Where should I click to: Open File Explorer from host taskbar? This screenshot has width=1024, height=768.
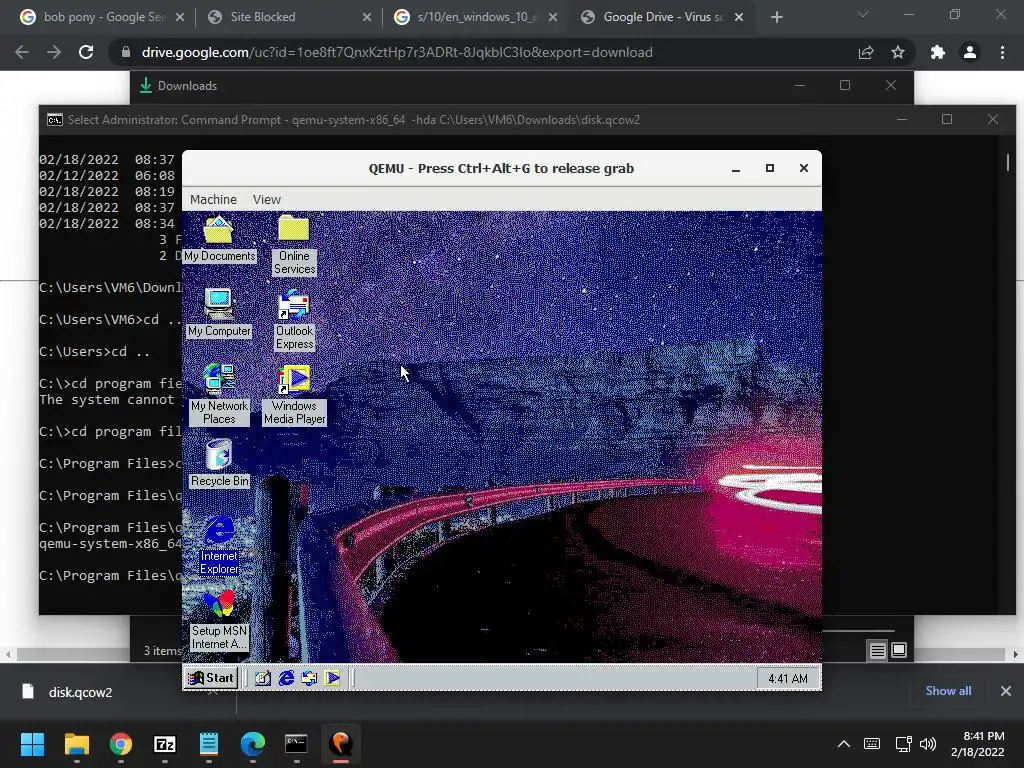point(76,744)
